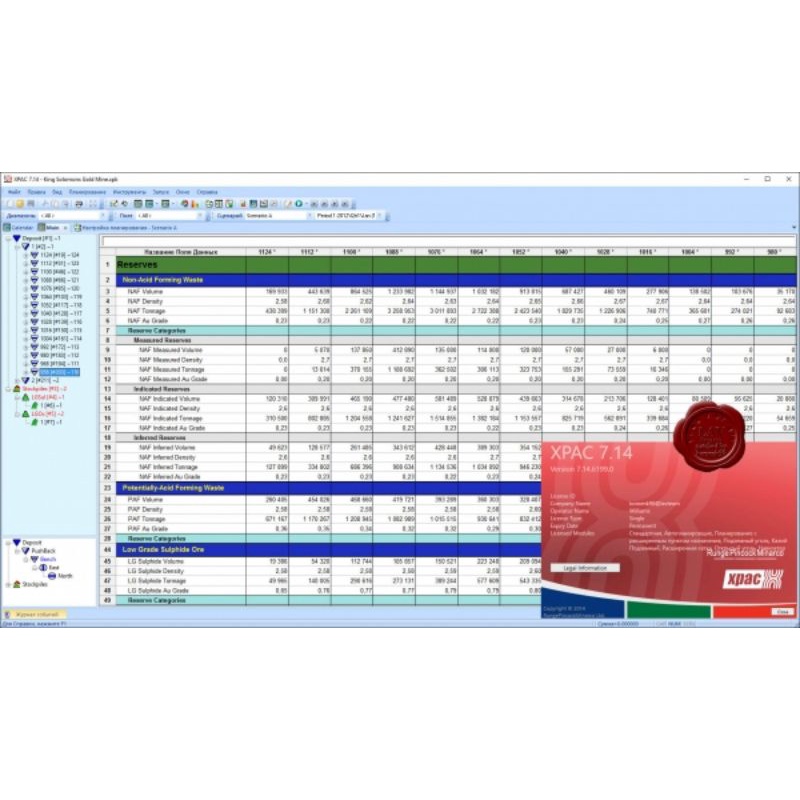The height and width of the screenshot is (800, 800).
Task: Click the NAF Tonnage row label
Action: (x=146, y=311)
